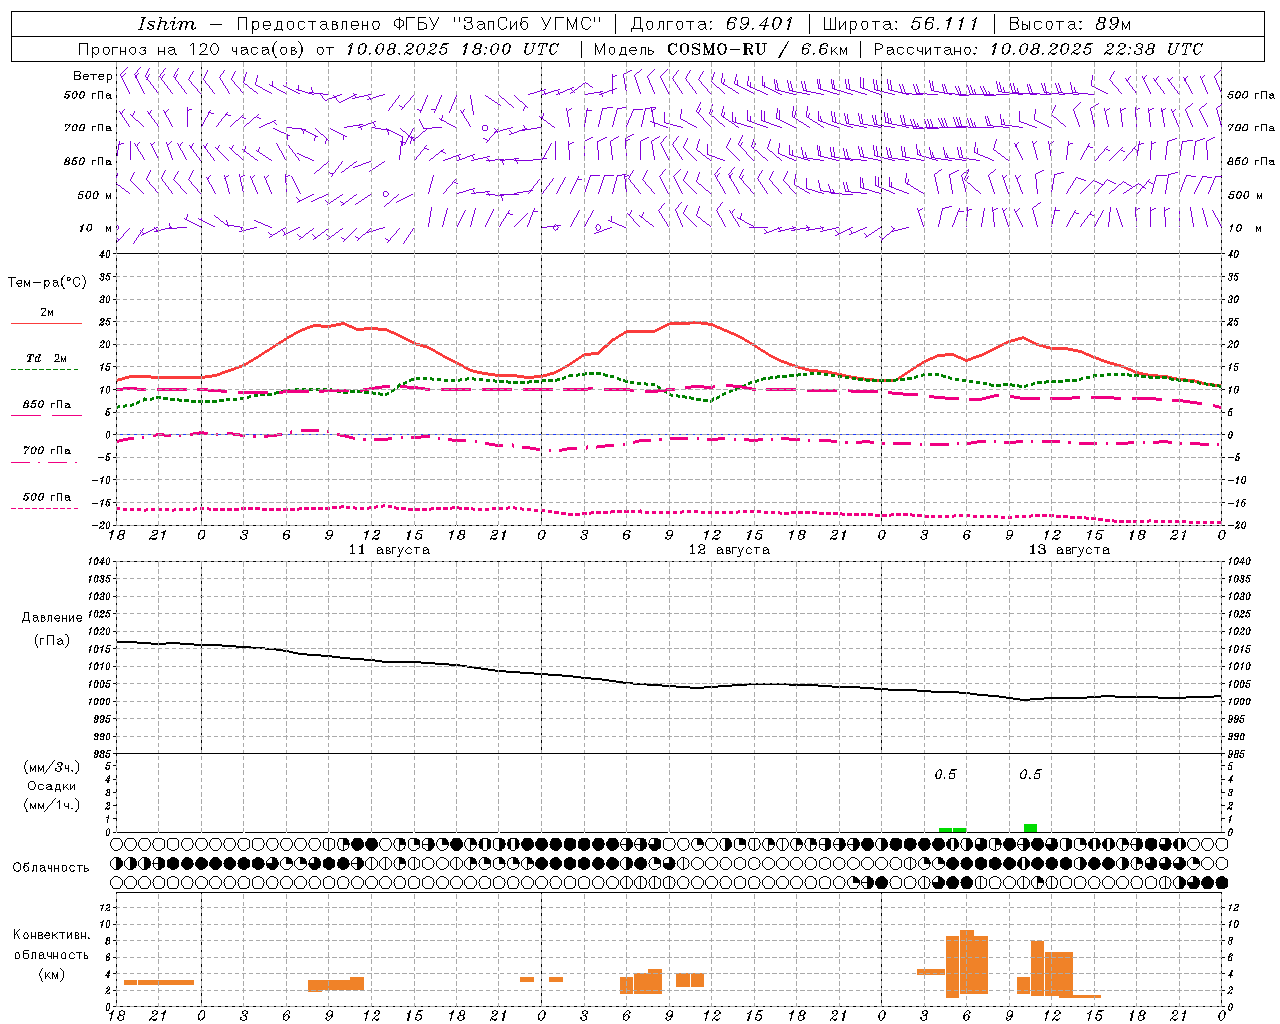
Task: Click the 13 августа date label
Action: tap(1069, 550)
